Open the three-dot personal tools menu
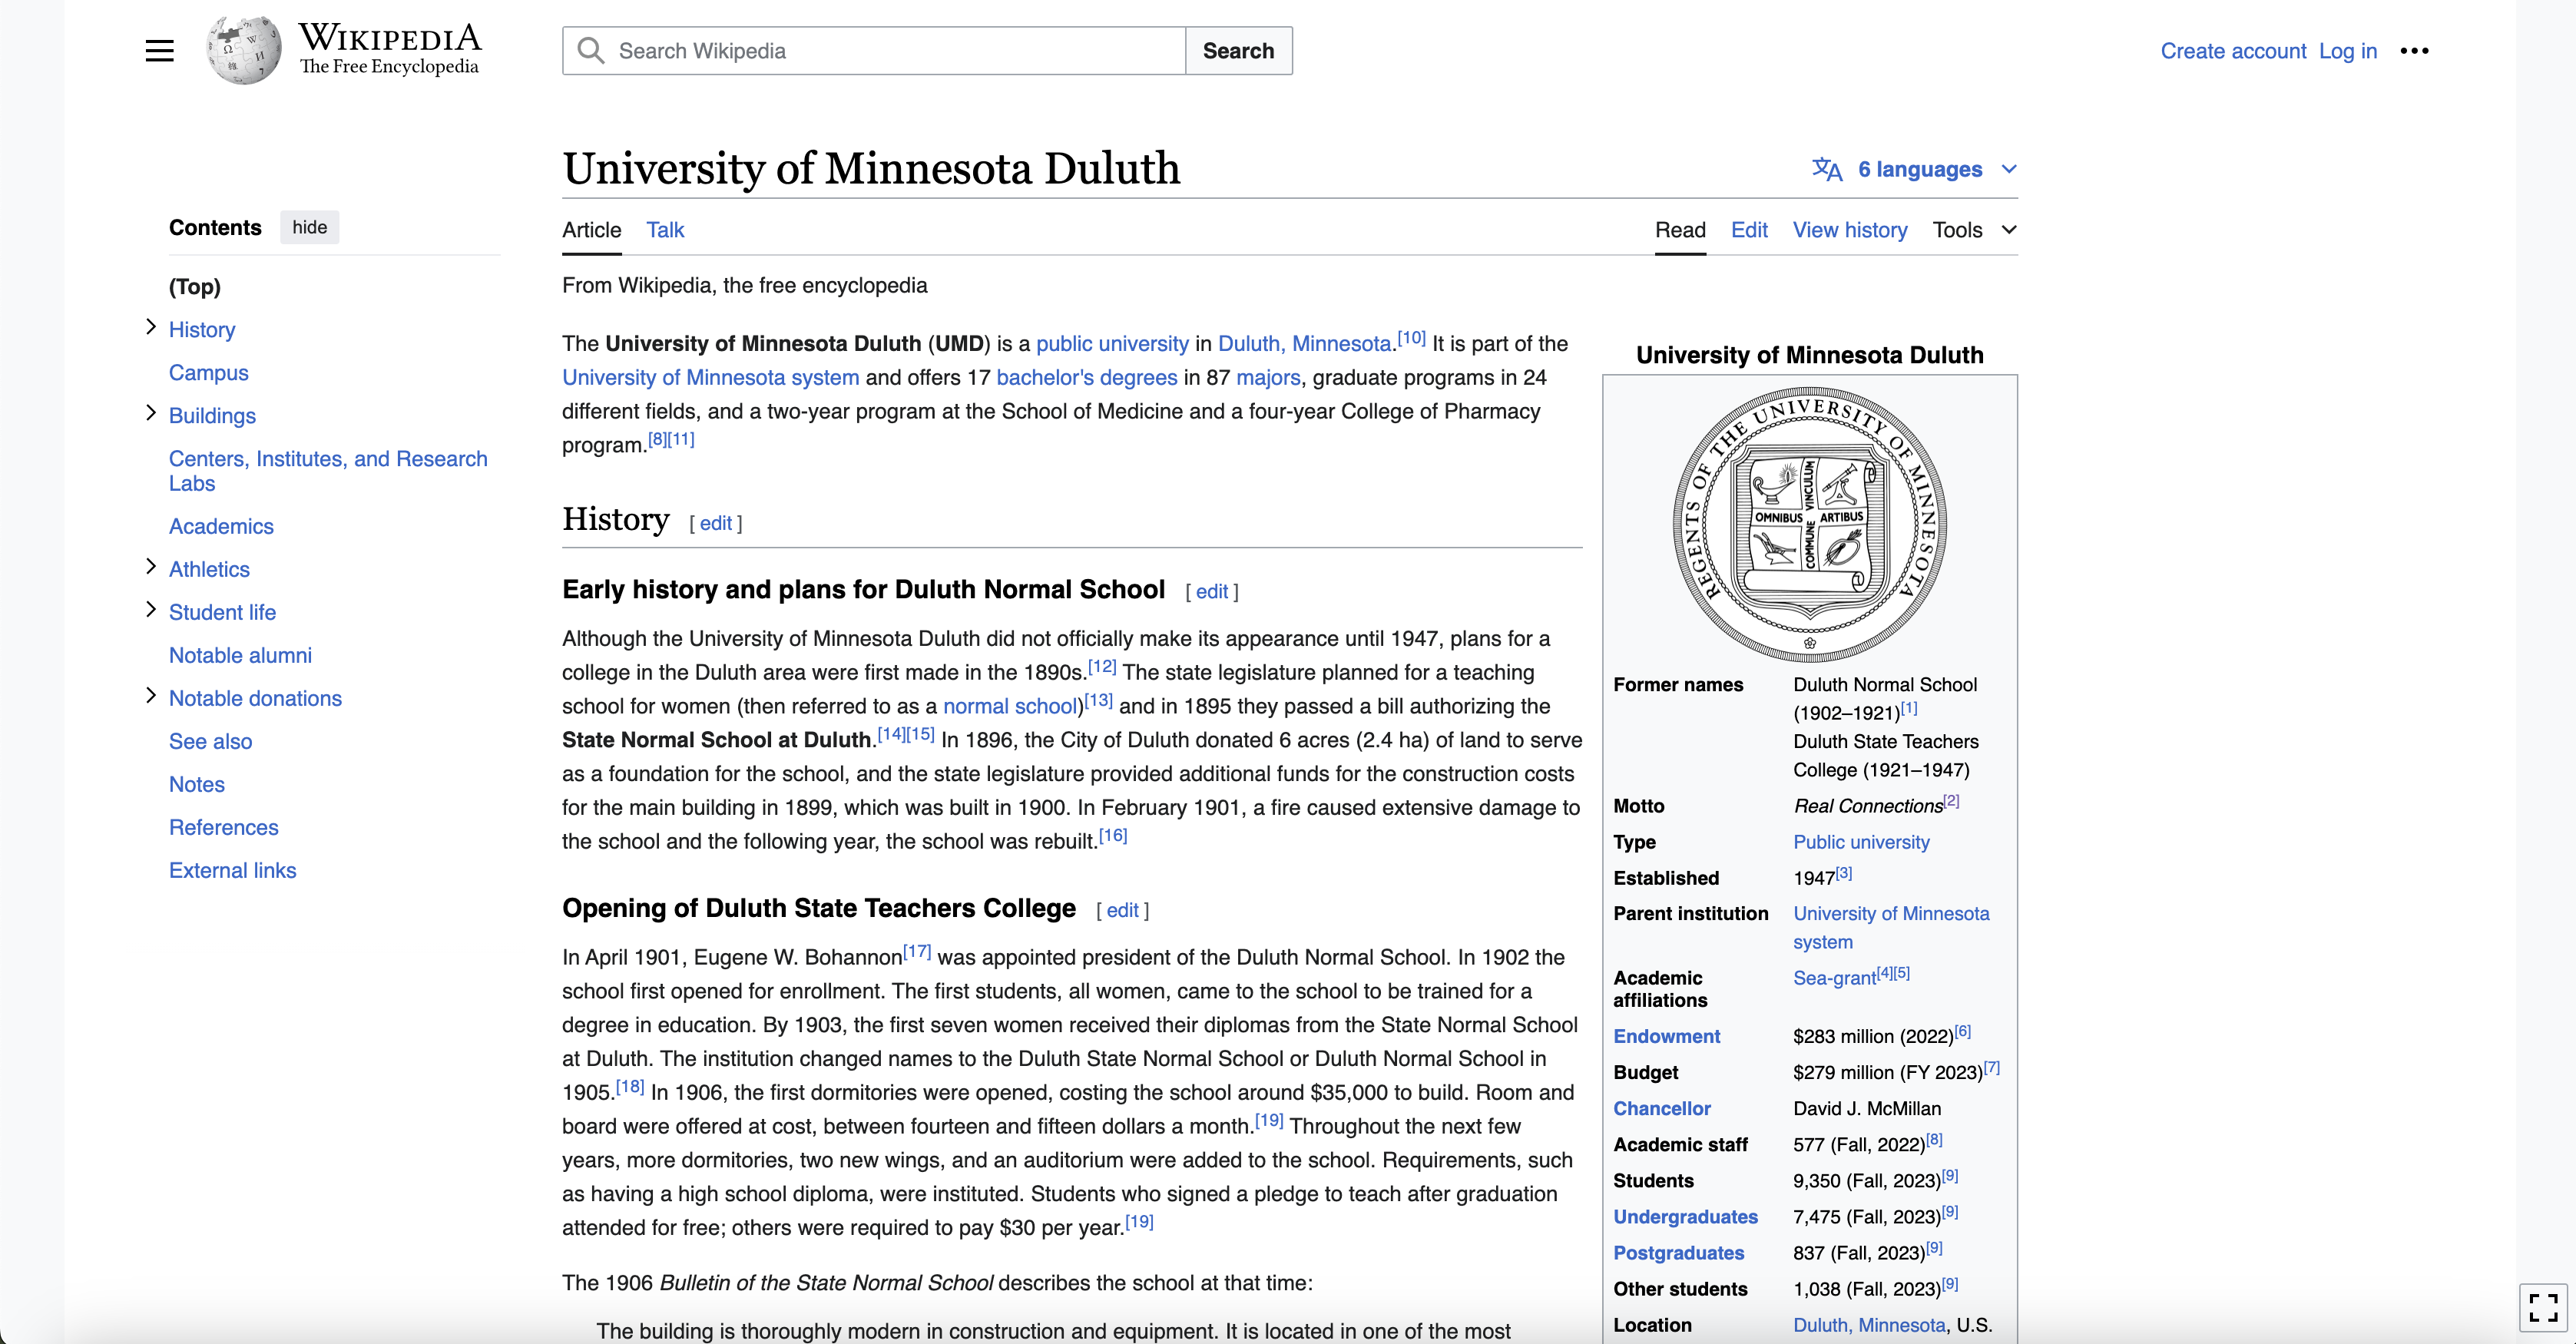Viewport: 2576px width, 1344px height. (2414, 51)
